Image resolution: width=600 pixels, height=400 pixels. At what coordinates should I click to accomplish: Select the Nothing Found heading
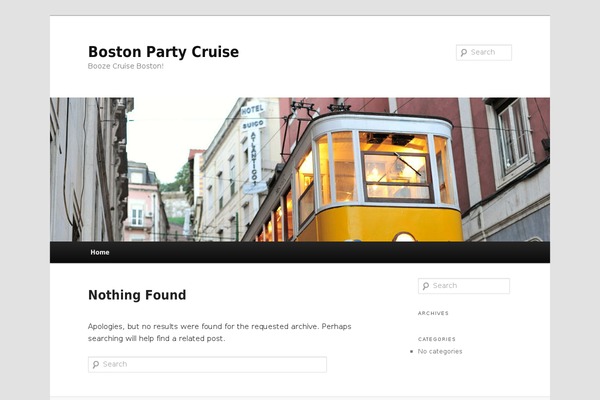coord(137,295)
